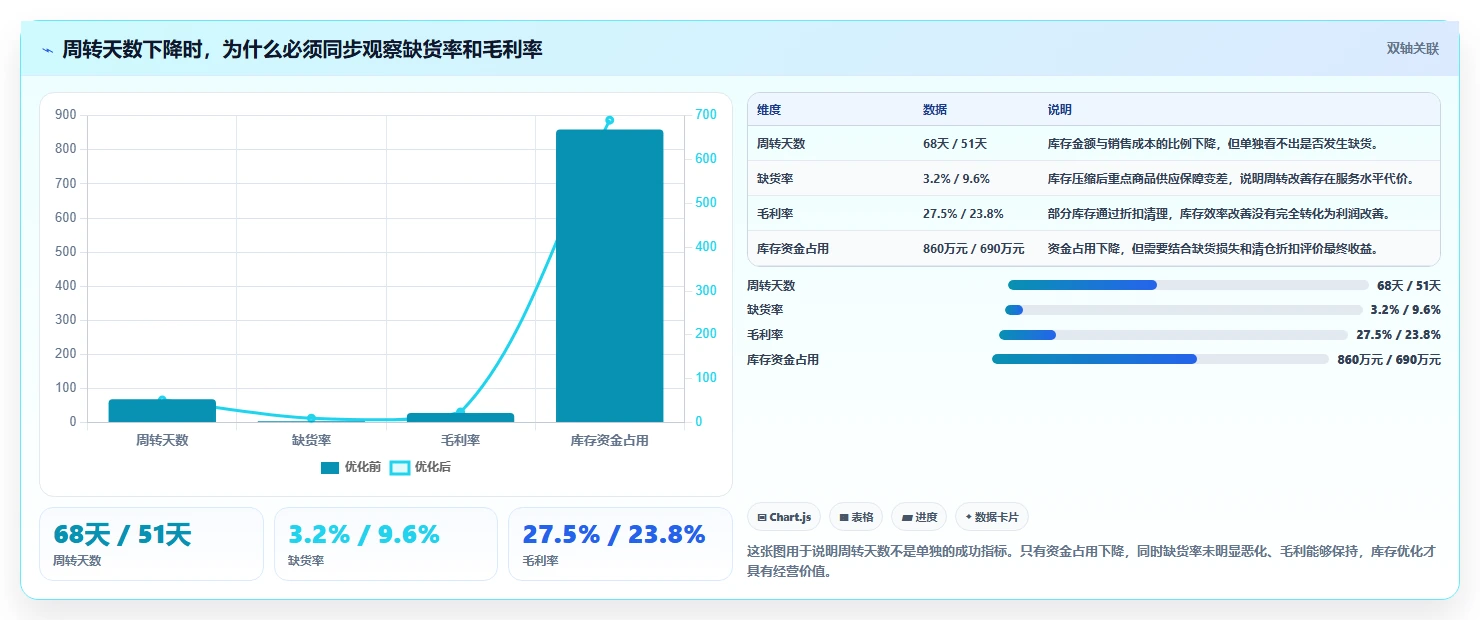Toggle the 优化后 legend item in the chart
Viewport: 1480px width, 620px height.
coord(420,467)
